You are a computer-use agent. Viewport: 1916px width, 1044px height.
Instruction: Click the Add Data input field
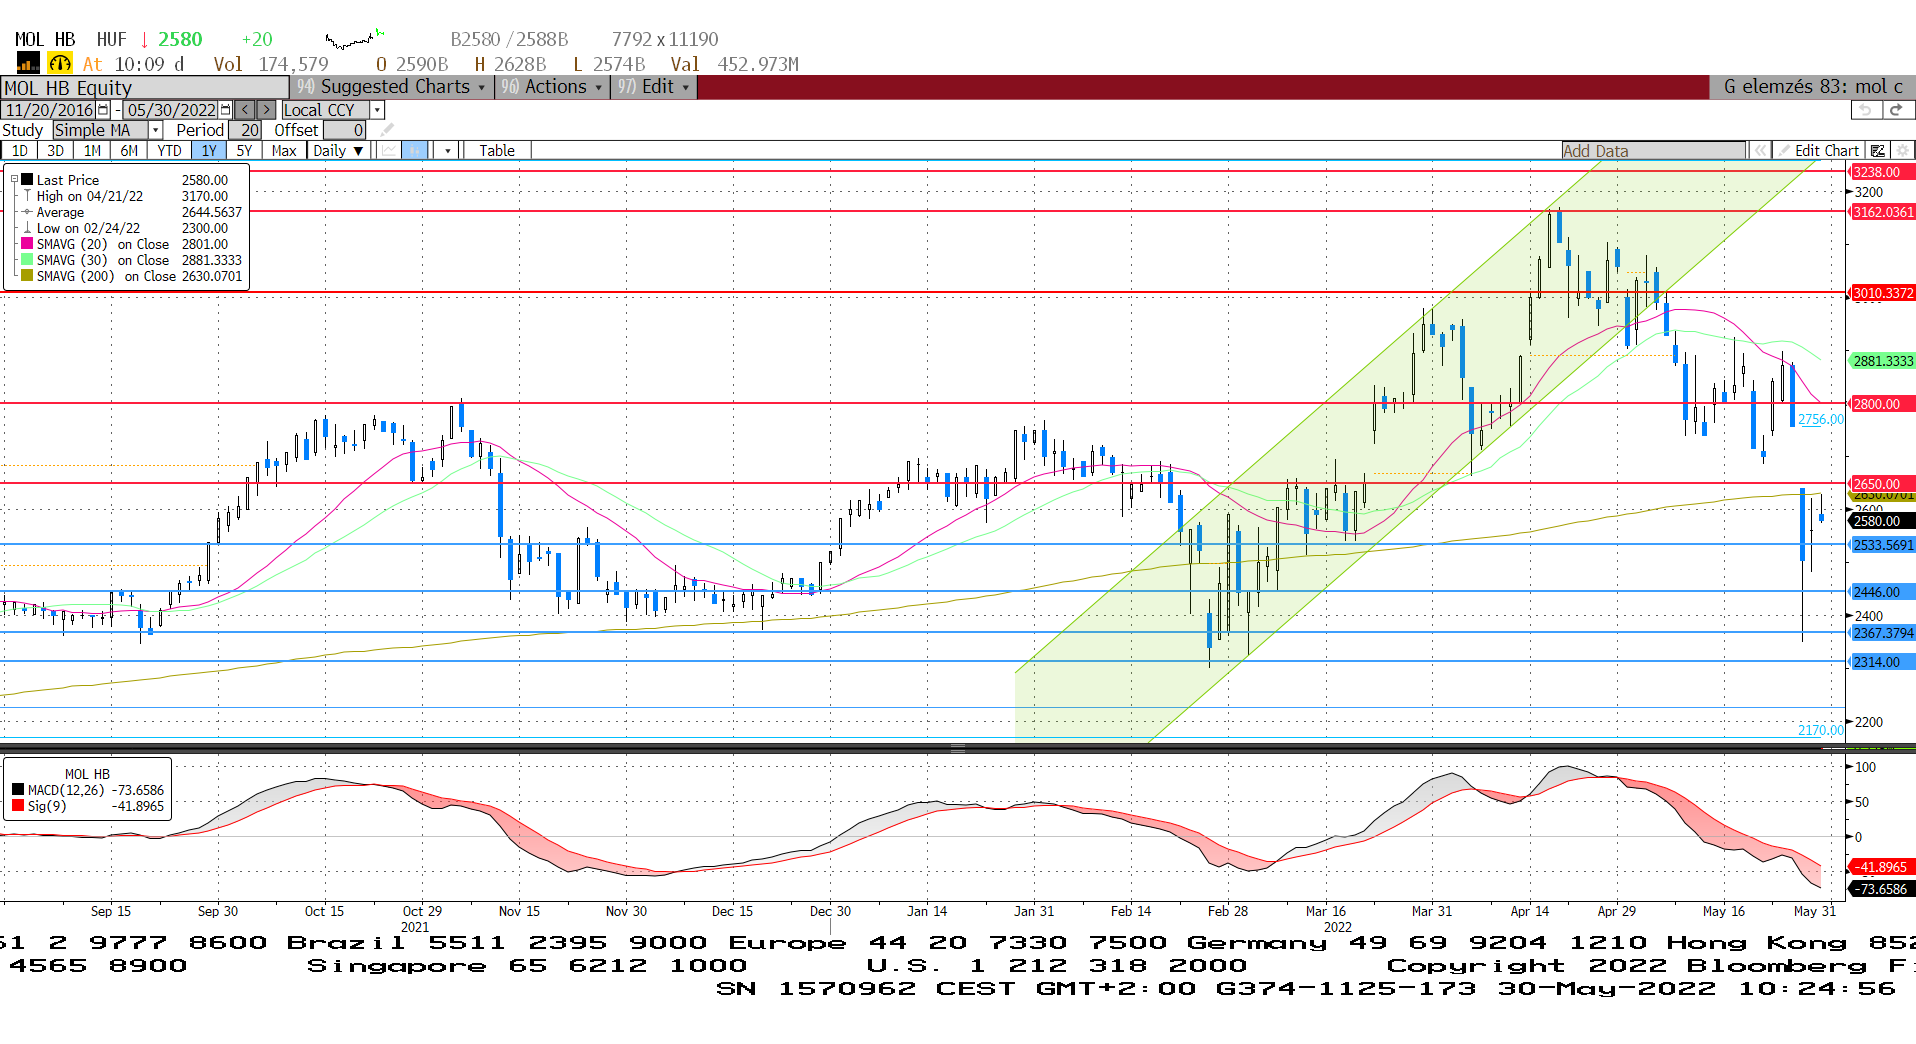point(1654,151)
